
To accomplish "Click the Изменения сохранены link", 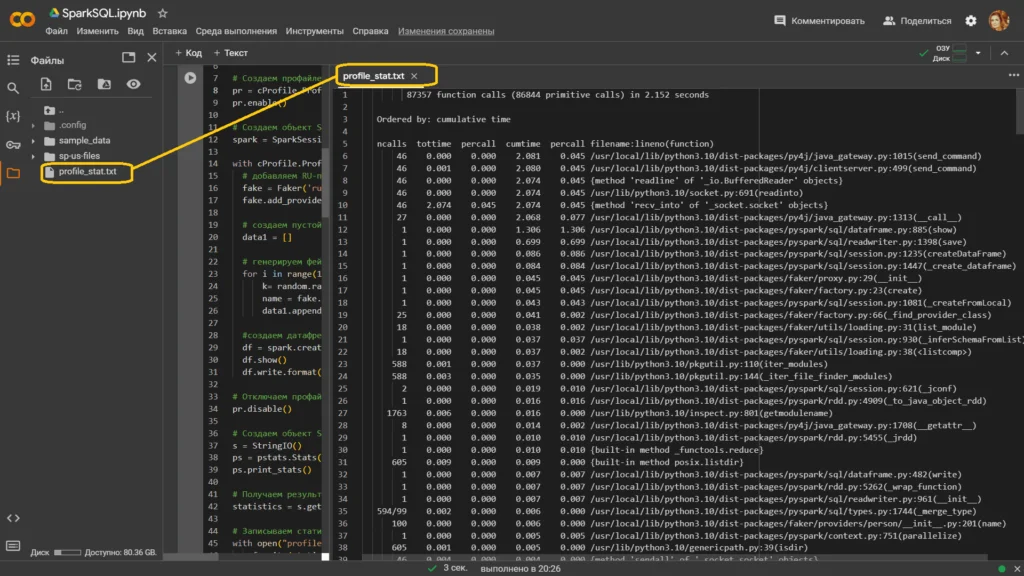I will coord(446,31).
